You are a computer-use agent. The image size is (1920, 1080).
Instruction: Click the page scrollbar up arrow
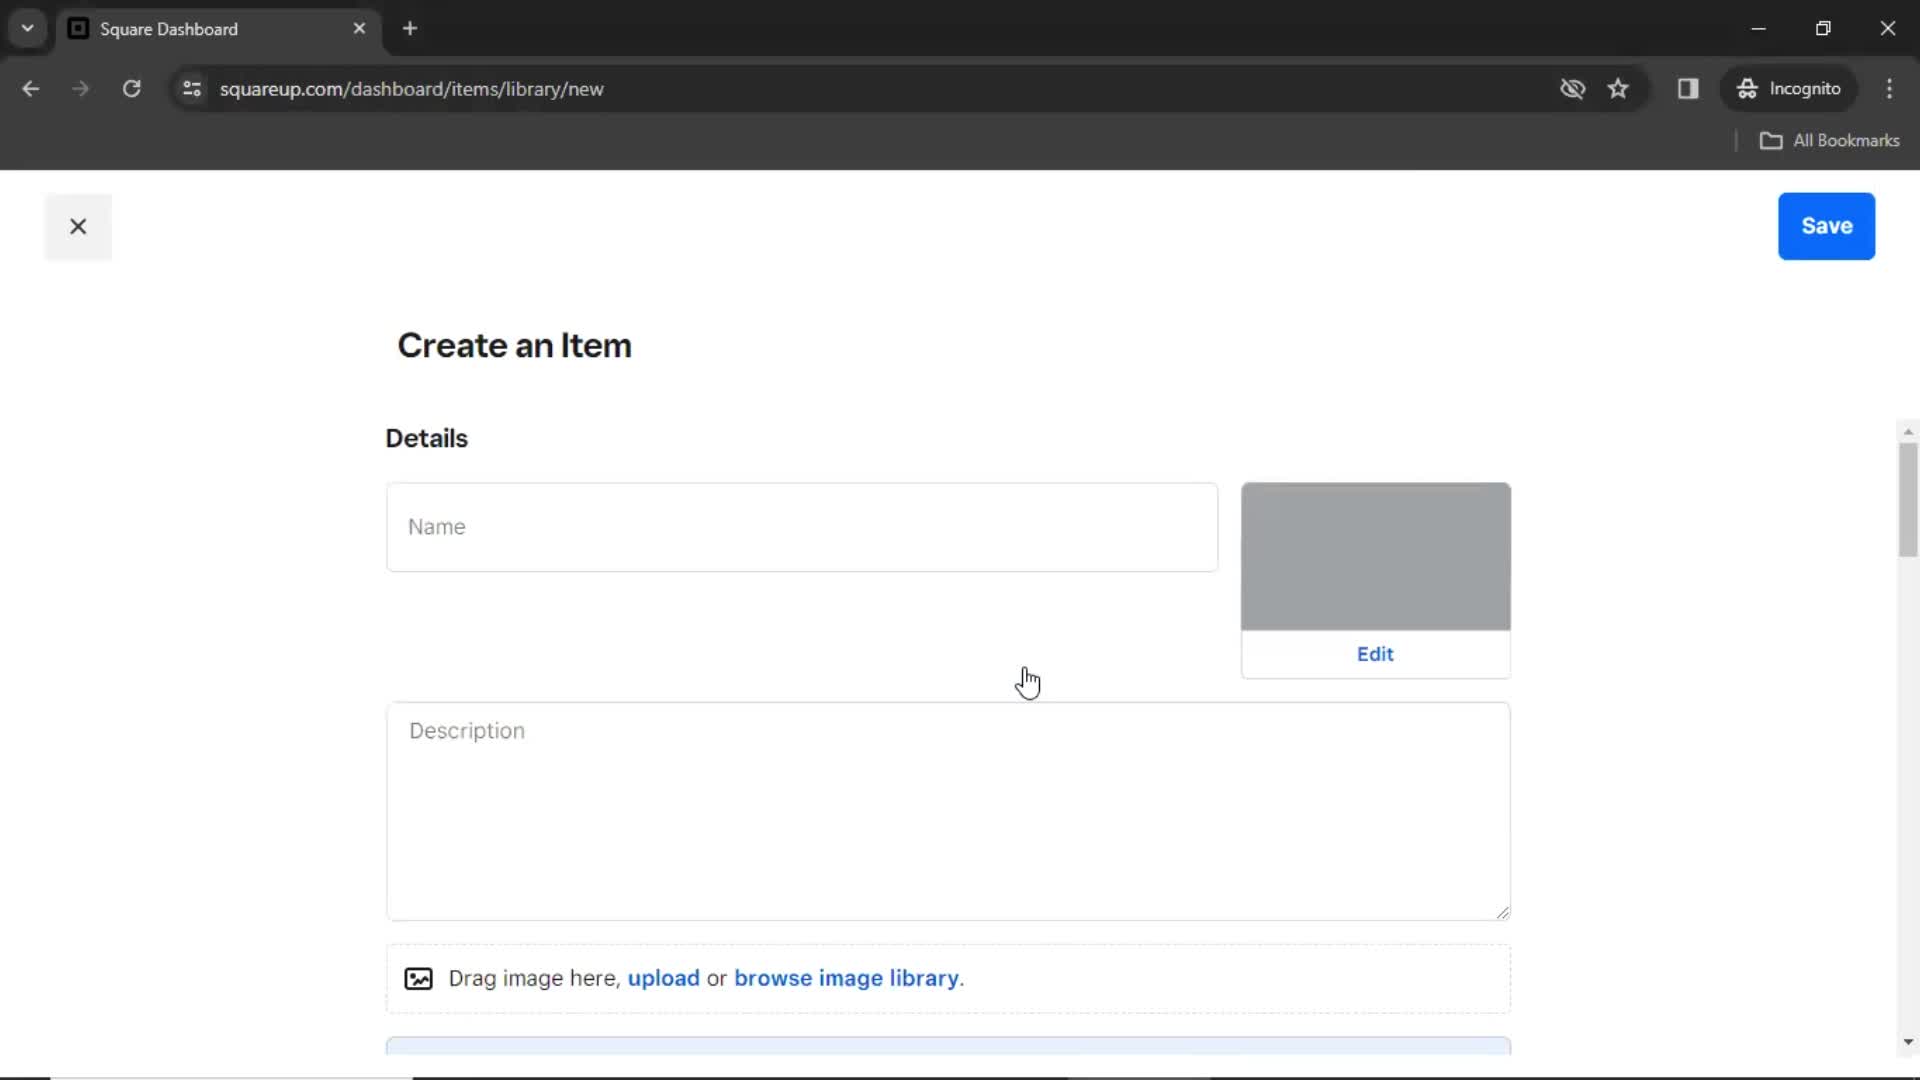coord(1908,432)
